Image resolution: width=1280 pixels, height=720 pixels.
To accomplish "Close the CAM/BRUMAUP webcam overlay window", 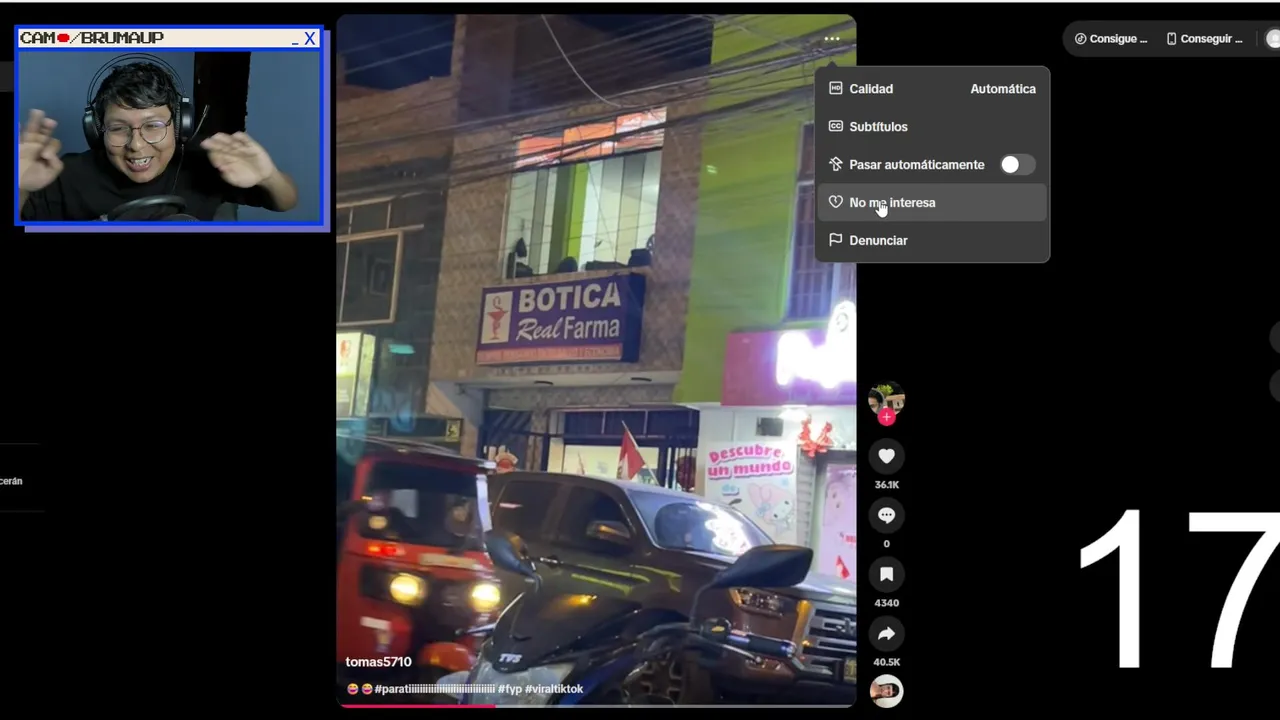I will coord(310,38).
